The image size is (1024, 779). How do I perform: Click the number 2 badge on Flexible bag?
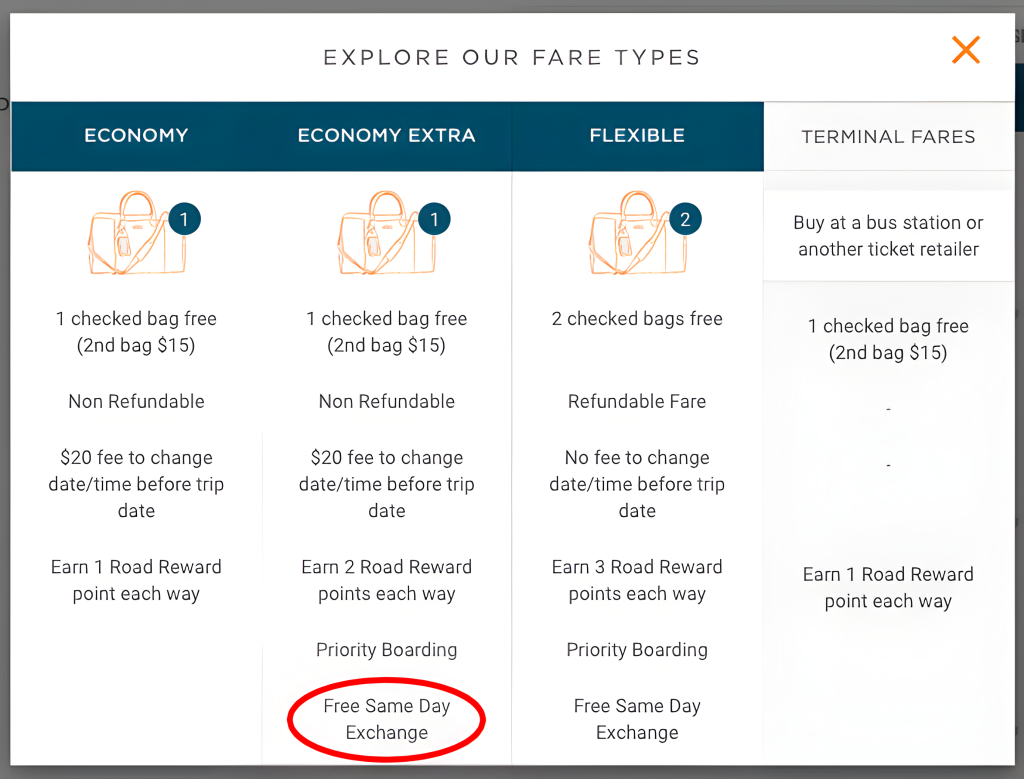685,219
